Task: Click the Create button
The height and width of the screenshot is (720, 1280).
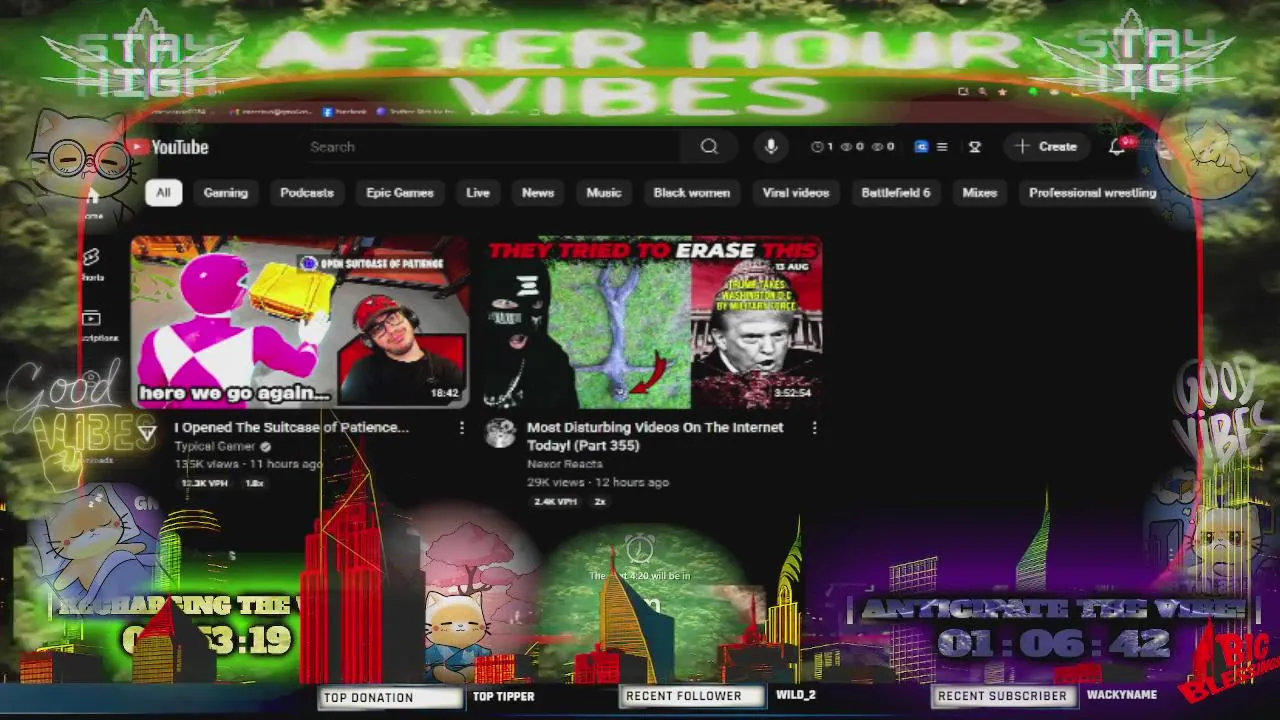Action: click(1046, 147)
